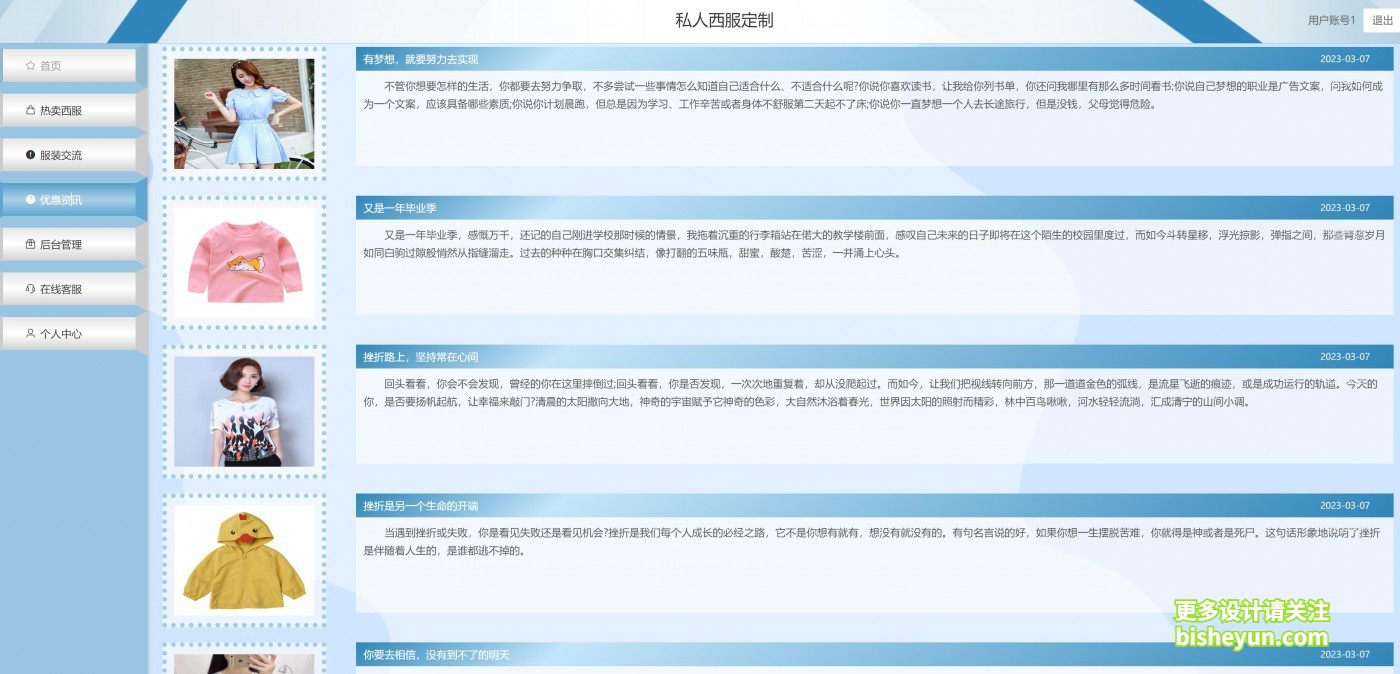
Task: Click the 私人西服定制 site title
Action: [x=724, y=21]
